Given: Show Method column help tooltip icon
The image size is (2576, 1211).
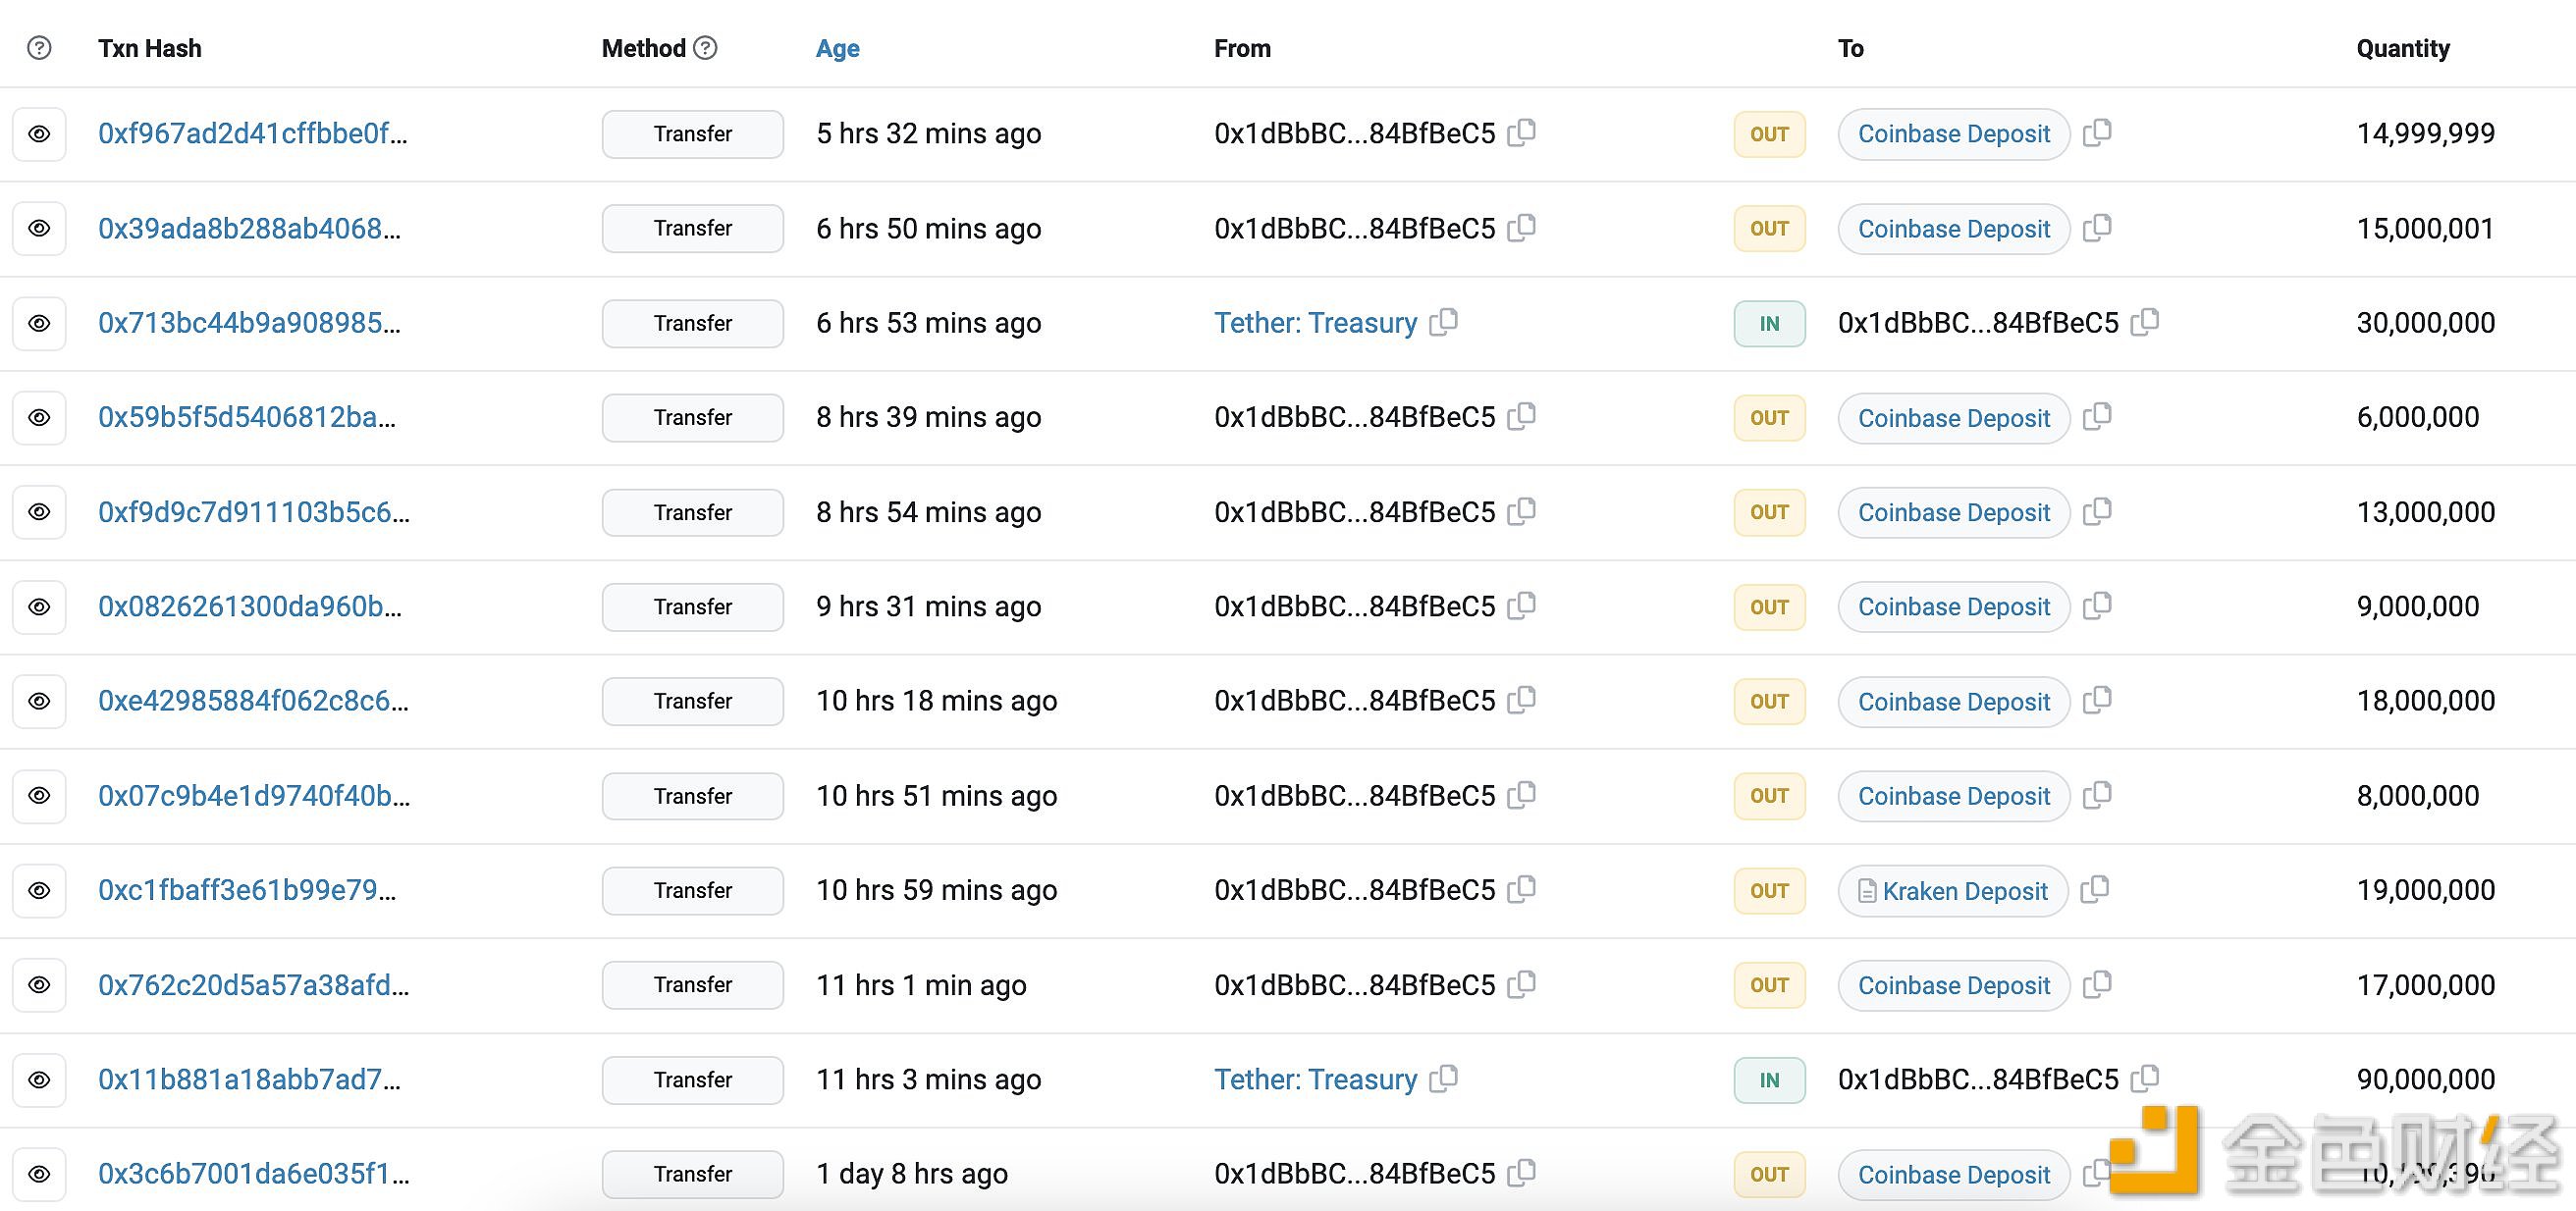Looking at the screenshot, I should [x=705, y=48].
